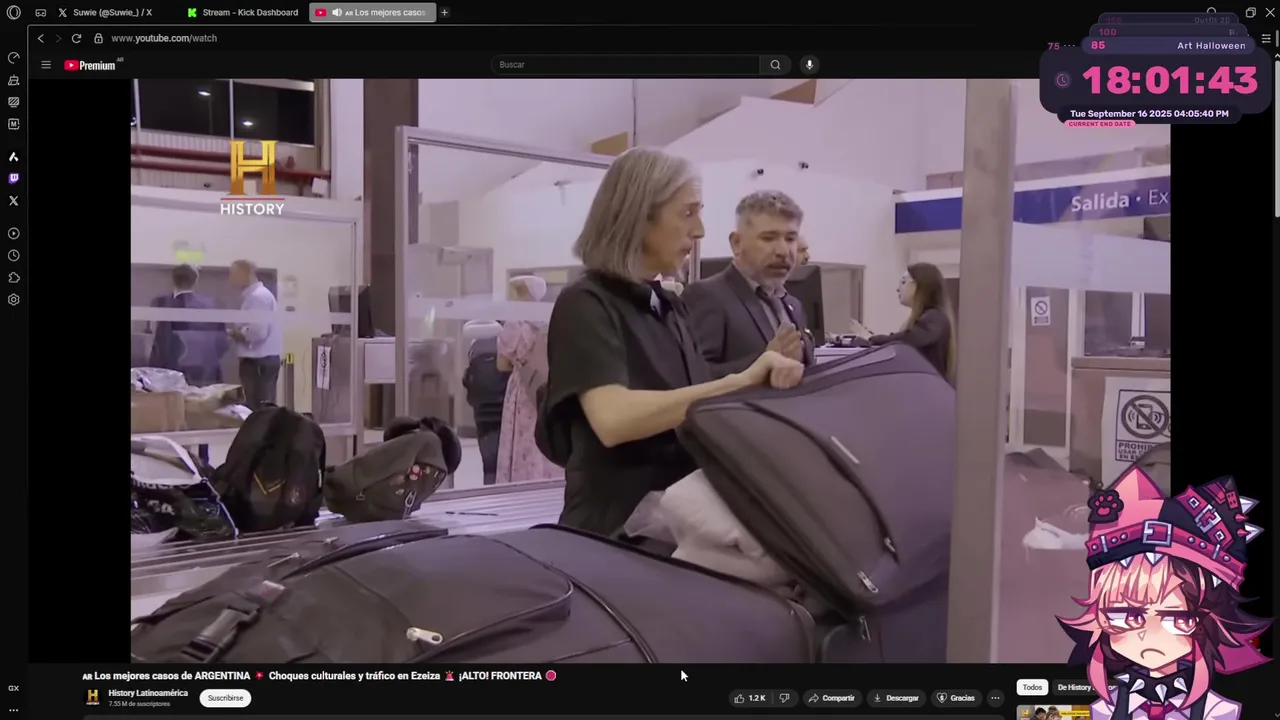Click the GX label at sidebar bottom
The image size is (1280, 720).
click(13, 688)
